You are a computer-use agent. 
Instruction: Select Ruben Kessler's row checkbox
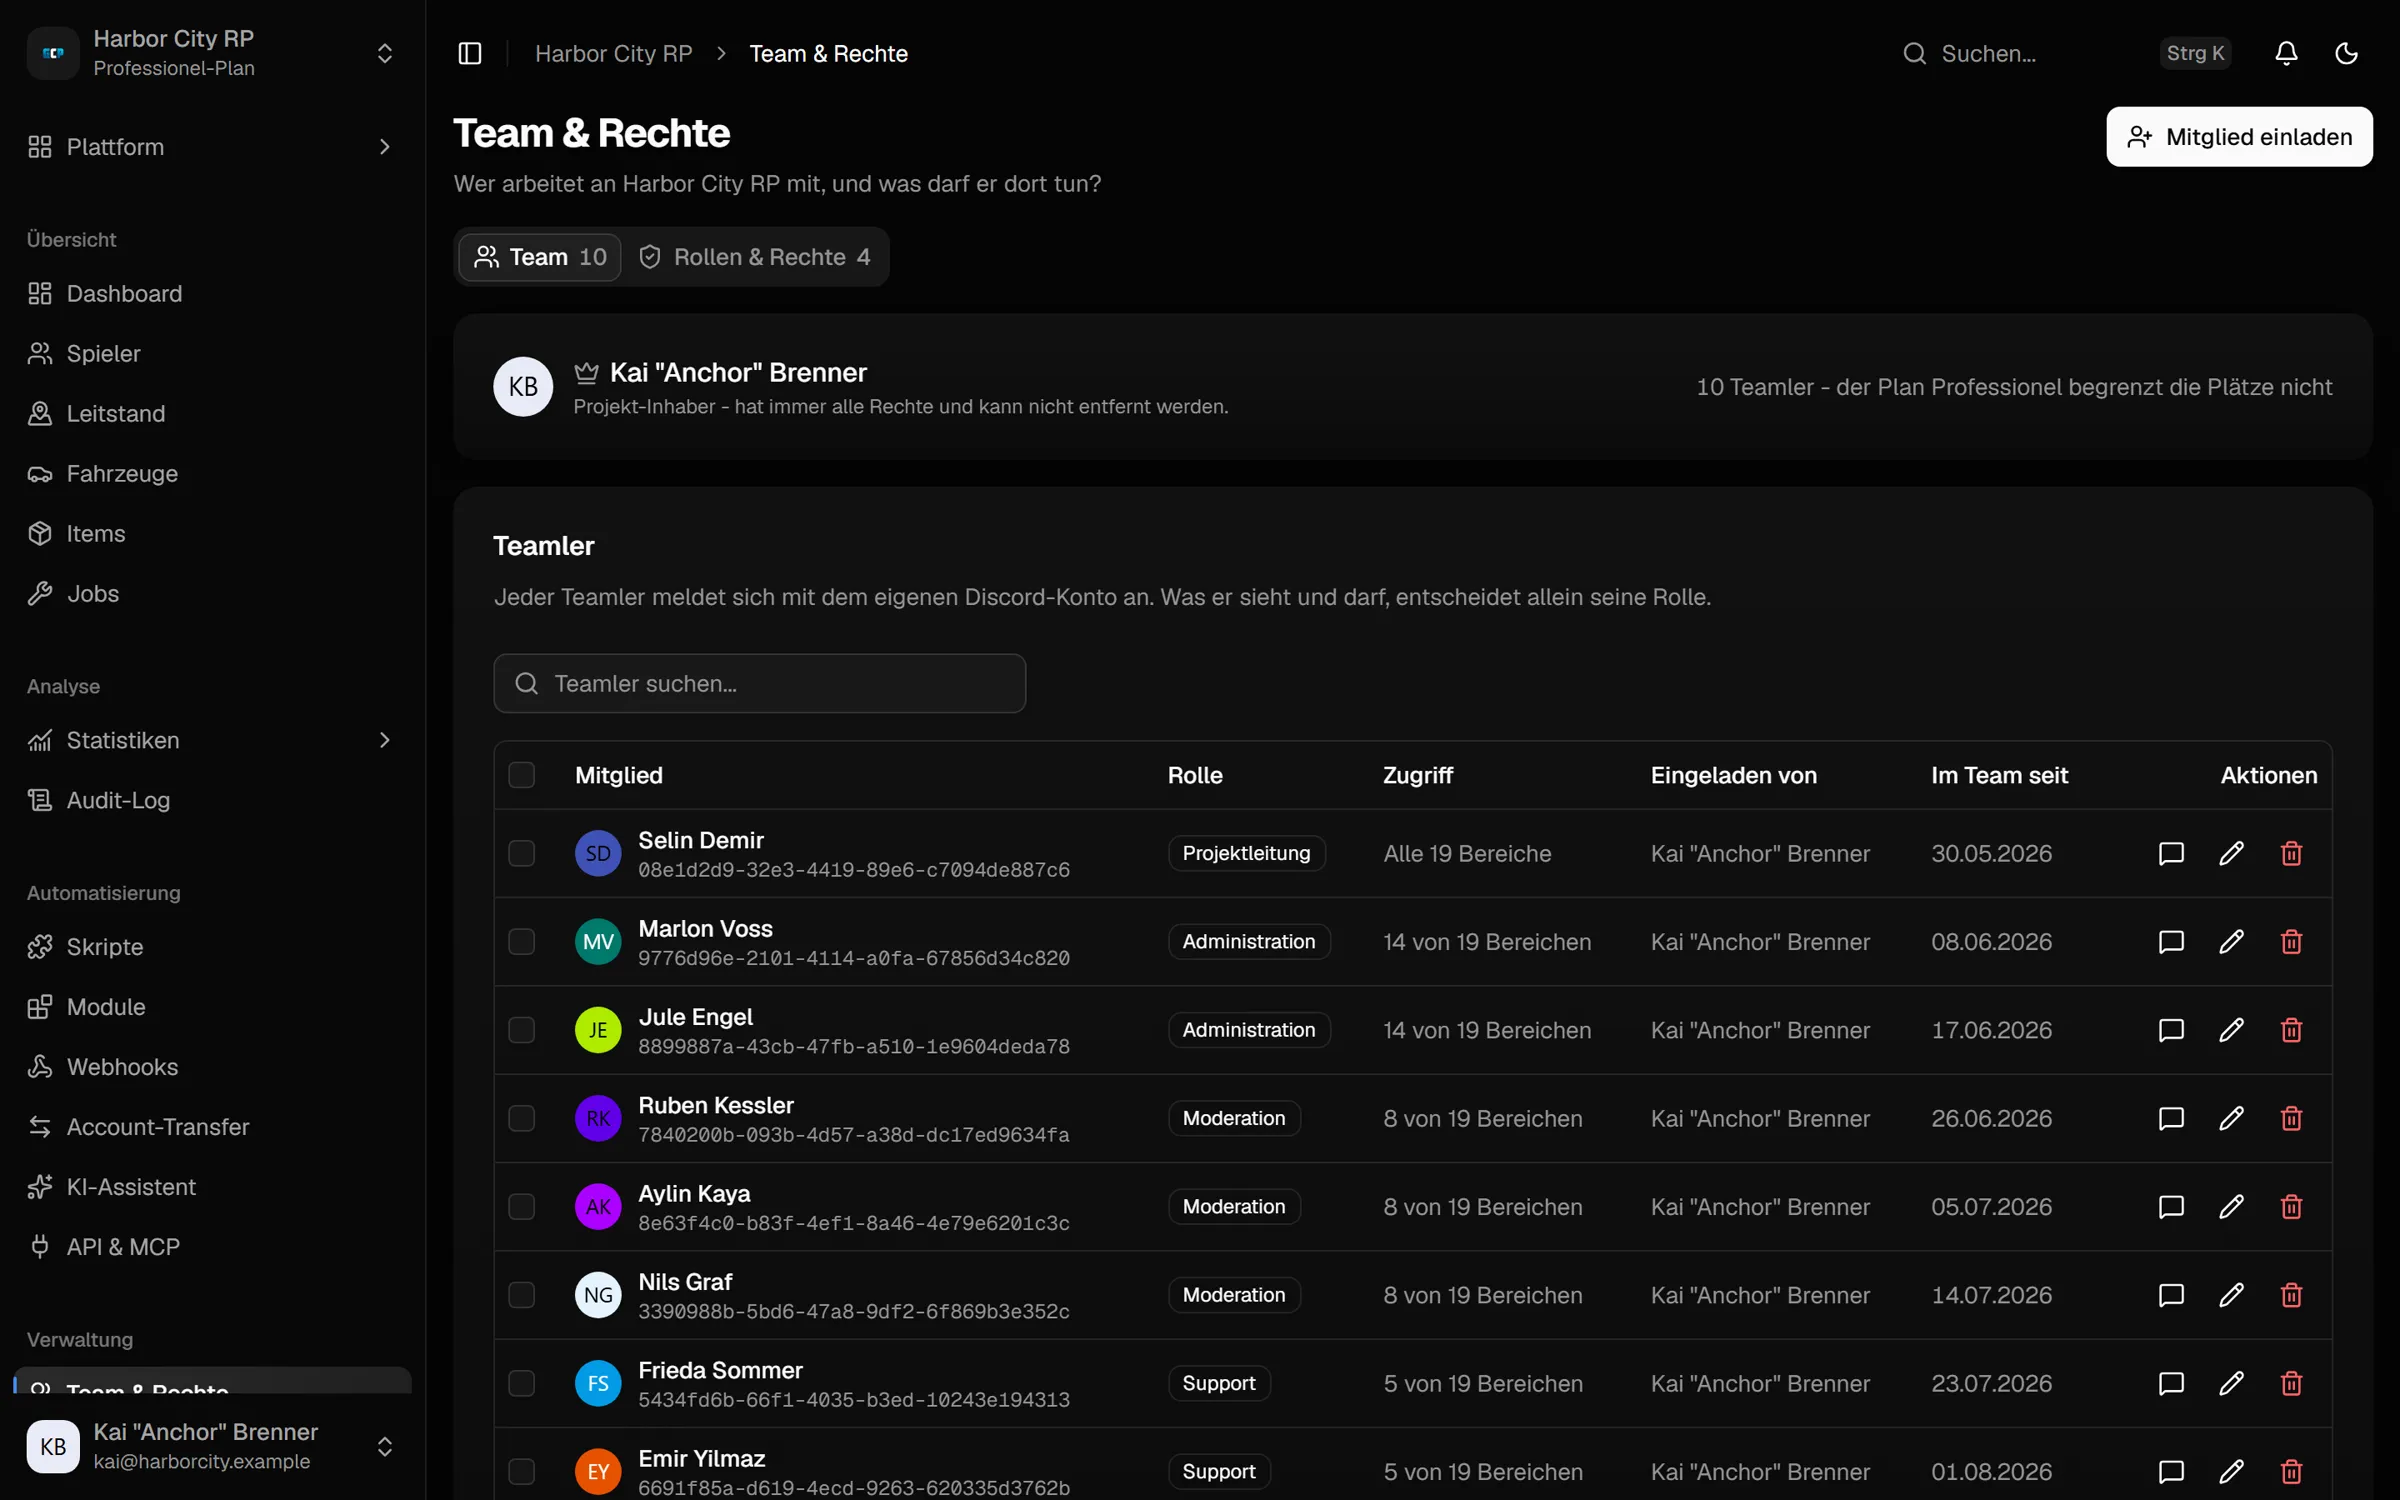(x=521, y=1118)
